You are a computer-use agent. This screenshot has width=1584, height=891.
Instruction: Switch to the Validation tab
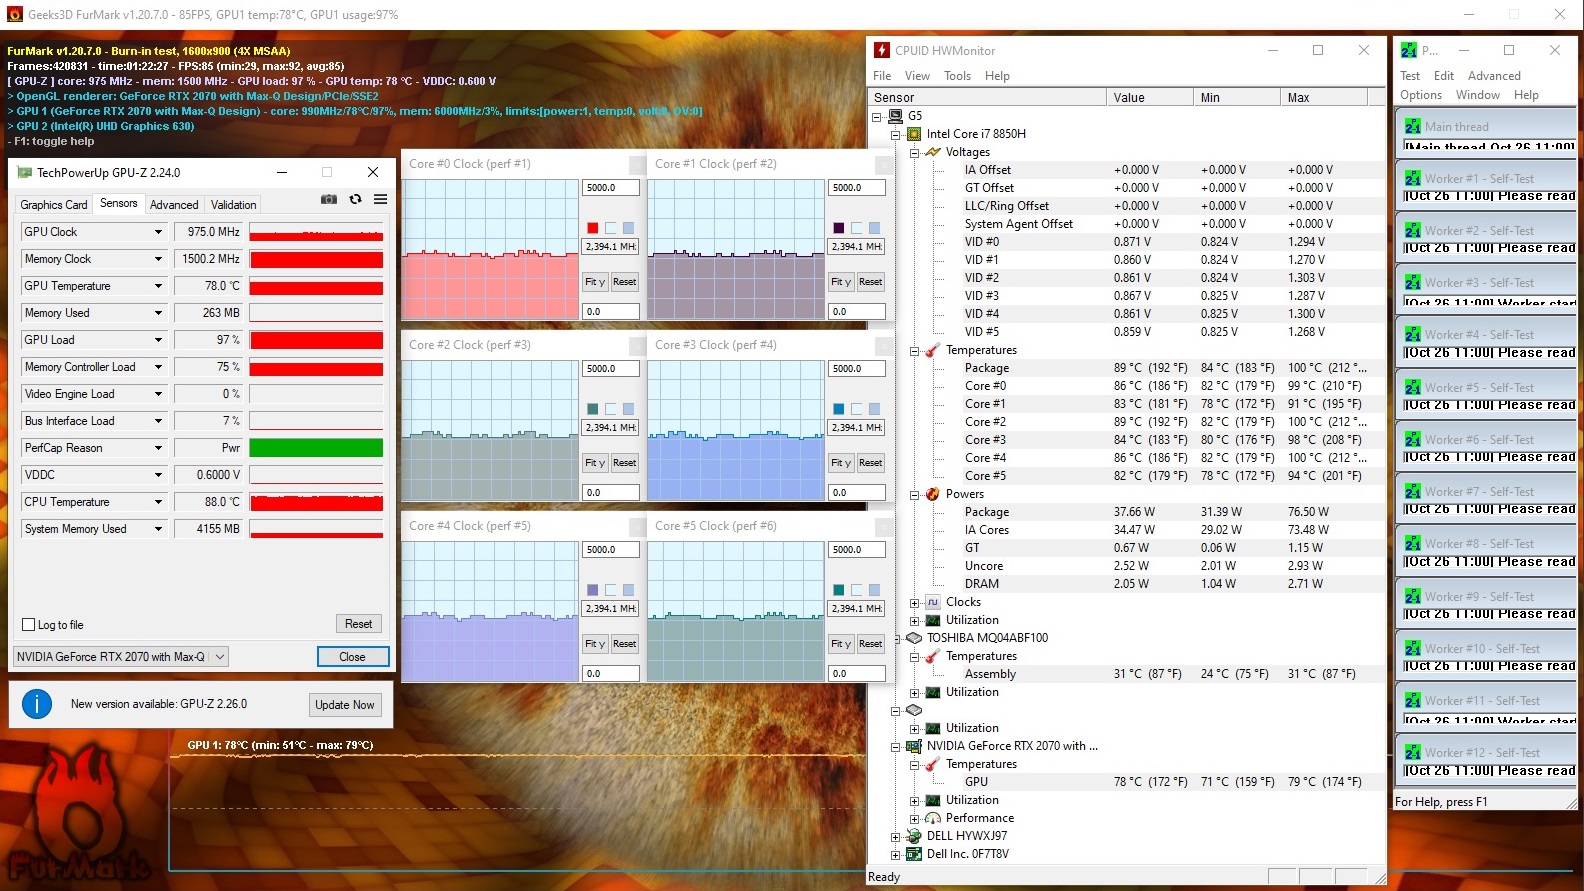[234, 205]
